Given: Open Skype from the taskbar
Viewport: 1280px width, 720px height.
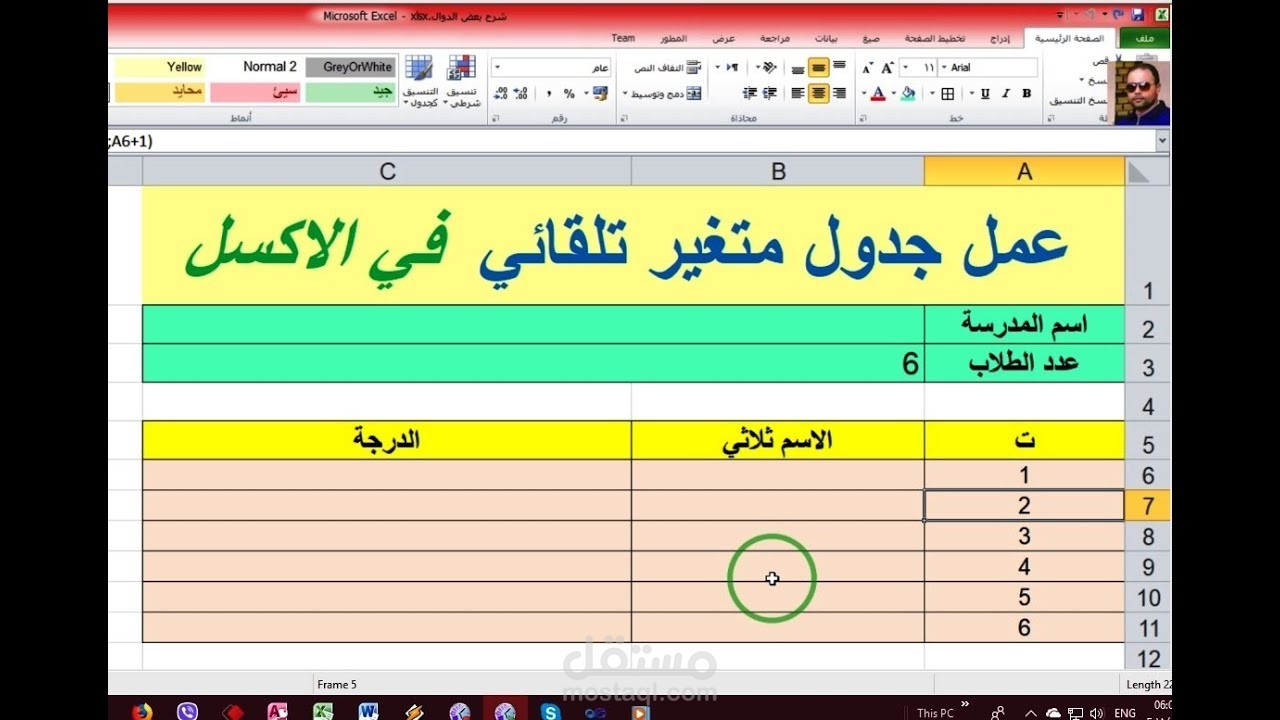Looking at the screenshot, I should coord(550,711).
